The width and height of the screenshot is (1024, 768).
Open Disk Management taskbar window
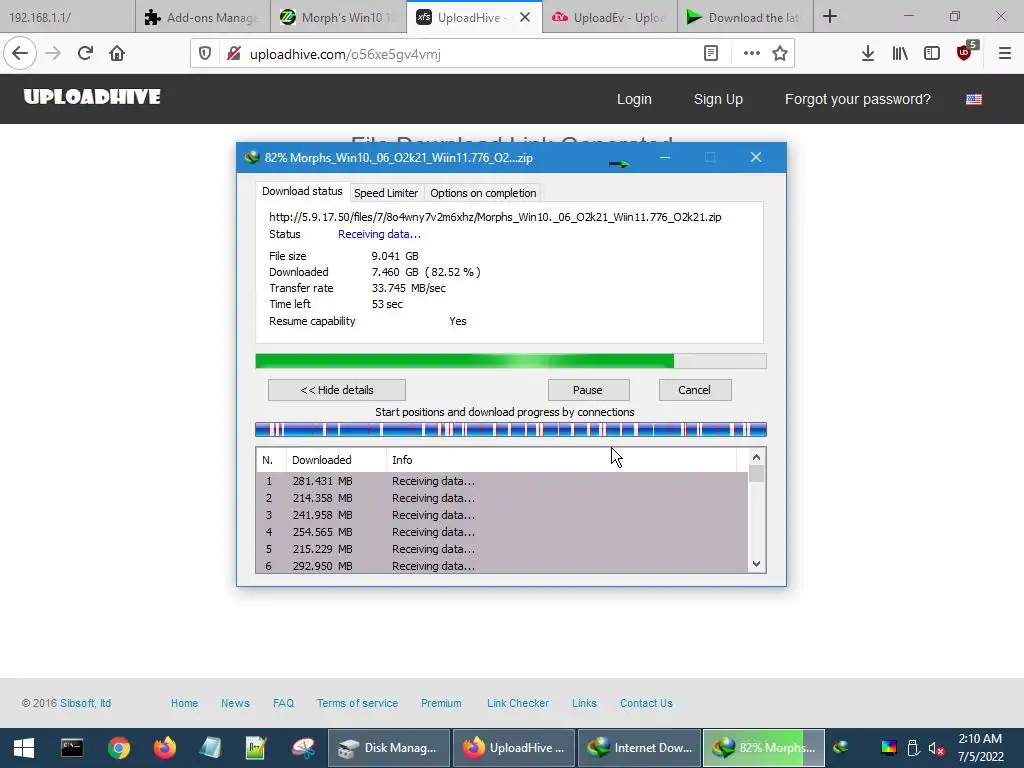389,748
